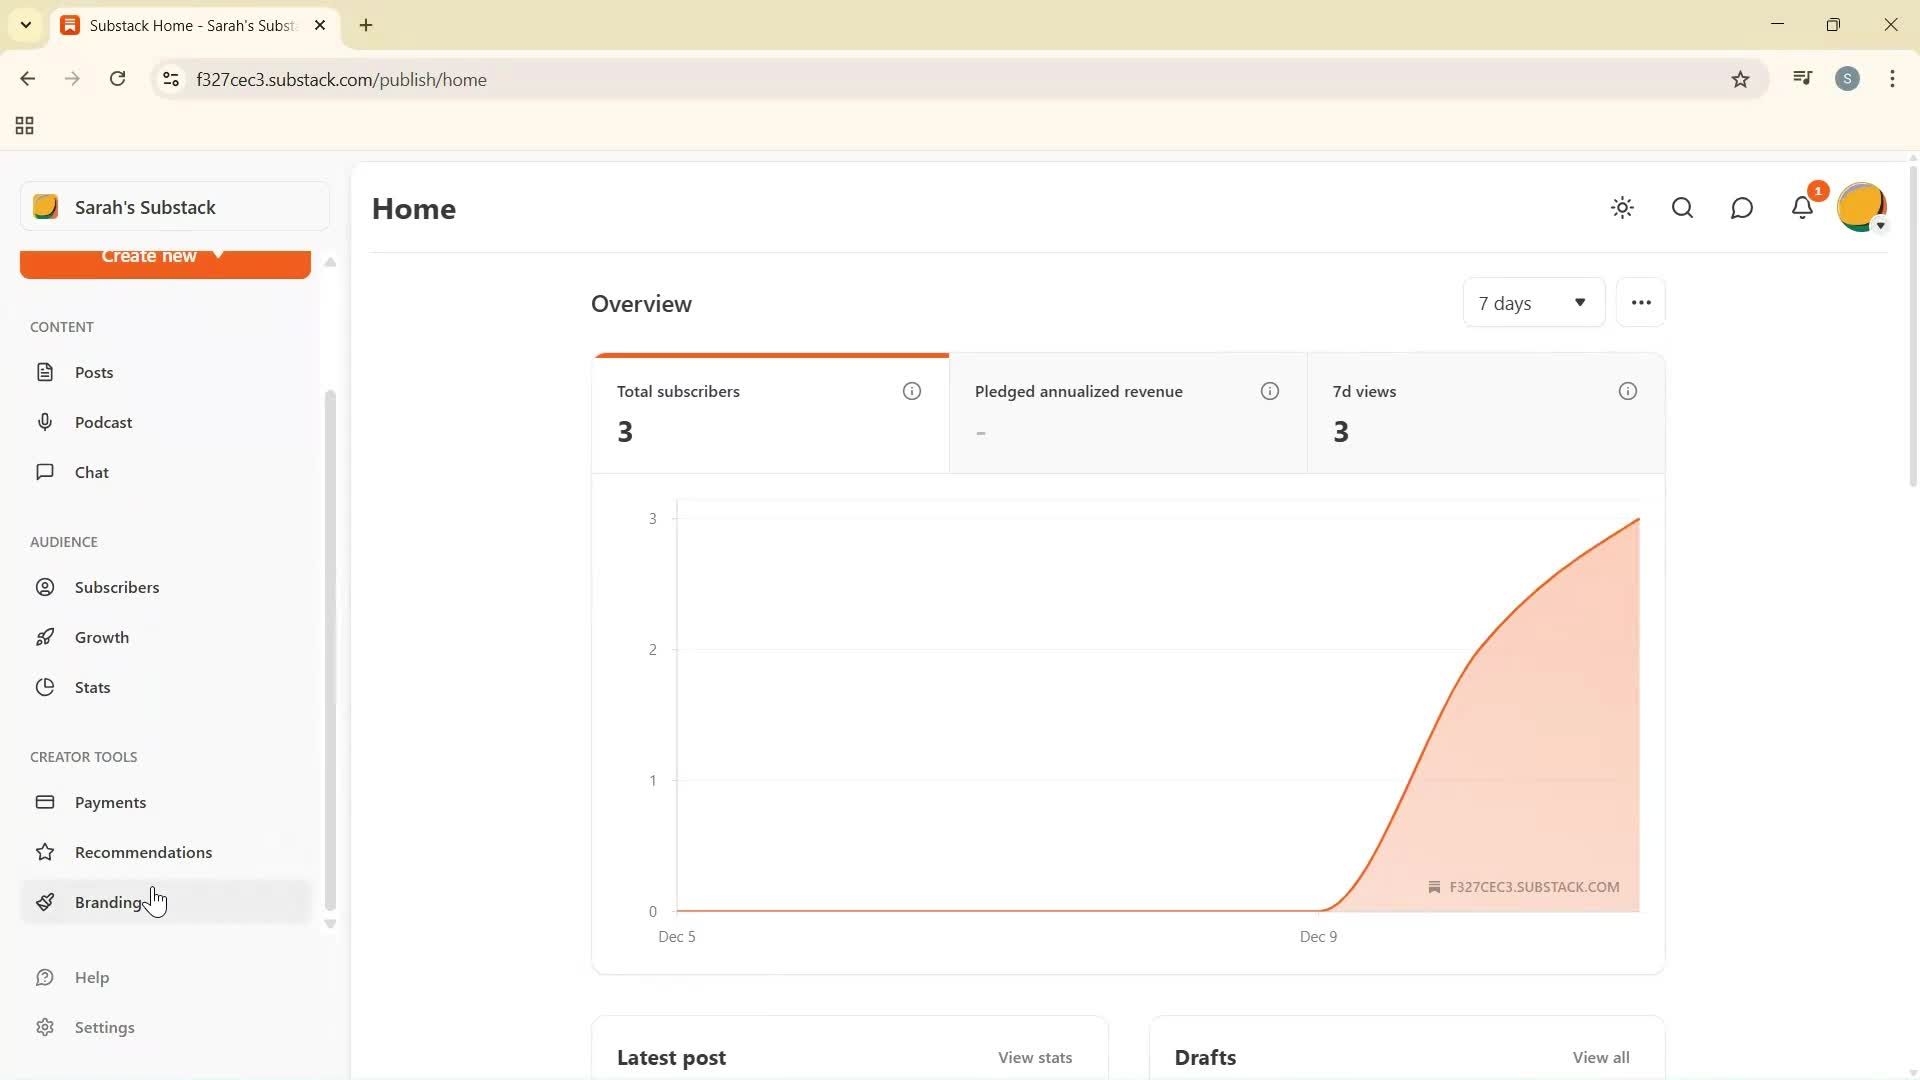
Task: Open profile avatar menu
Action: coord(1861,208)
